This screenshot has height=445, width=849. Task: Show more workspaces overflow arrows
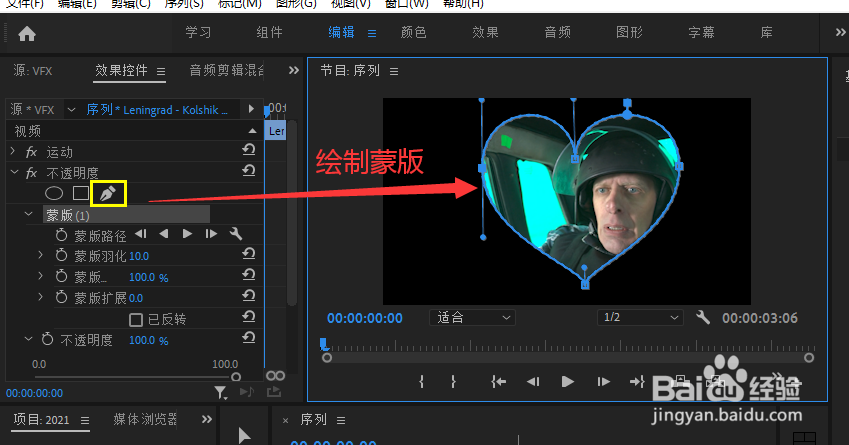tap(840, 32)
